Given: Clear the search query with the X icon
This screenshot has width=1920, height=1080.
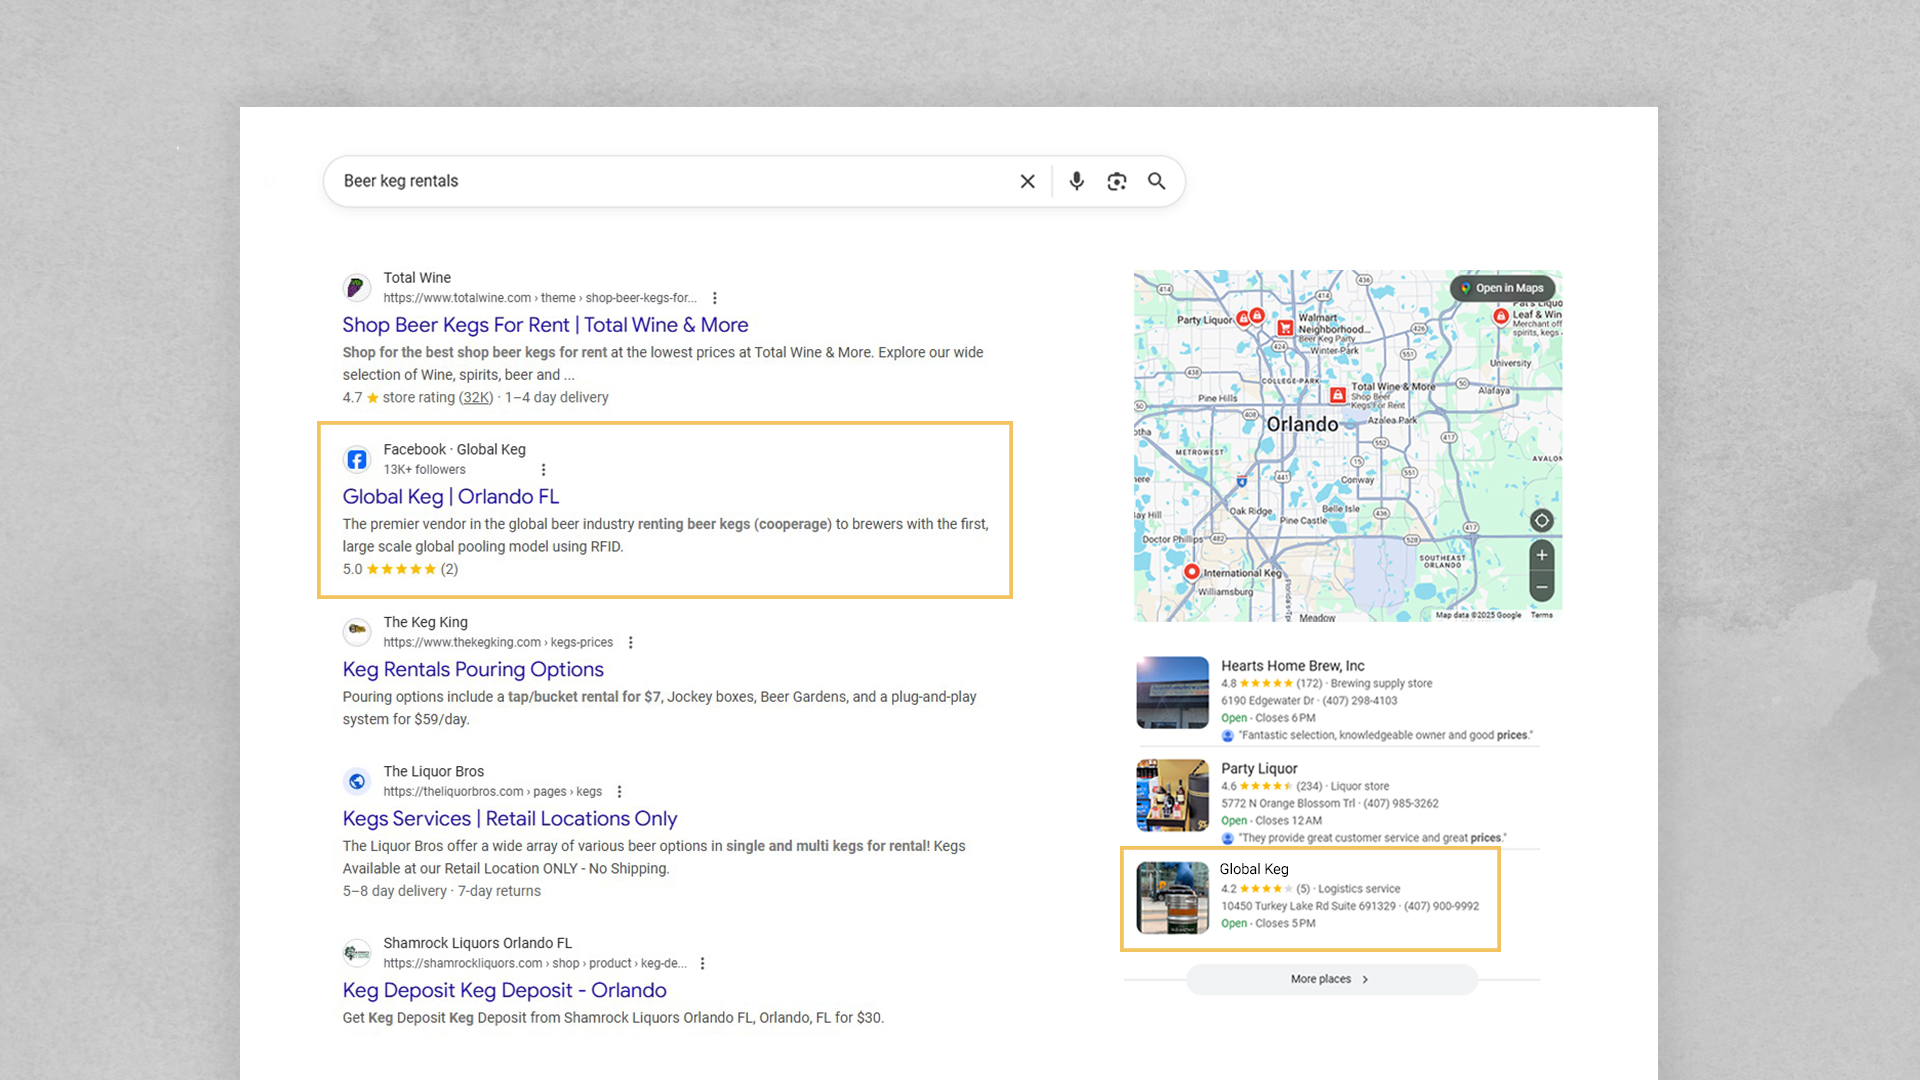Looking at the screenshot, I should tap(1027, 181).
